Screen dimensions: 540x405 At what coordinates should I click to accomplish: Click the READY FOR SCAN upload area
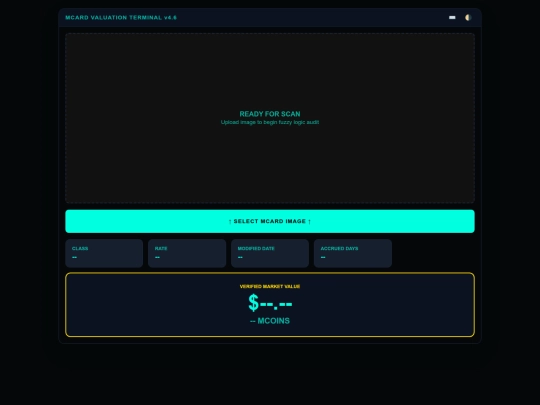point(270,118)
